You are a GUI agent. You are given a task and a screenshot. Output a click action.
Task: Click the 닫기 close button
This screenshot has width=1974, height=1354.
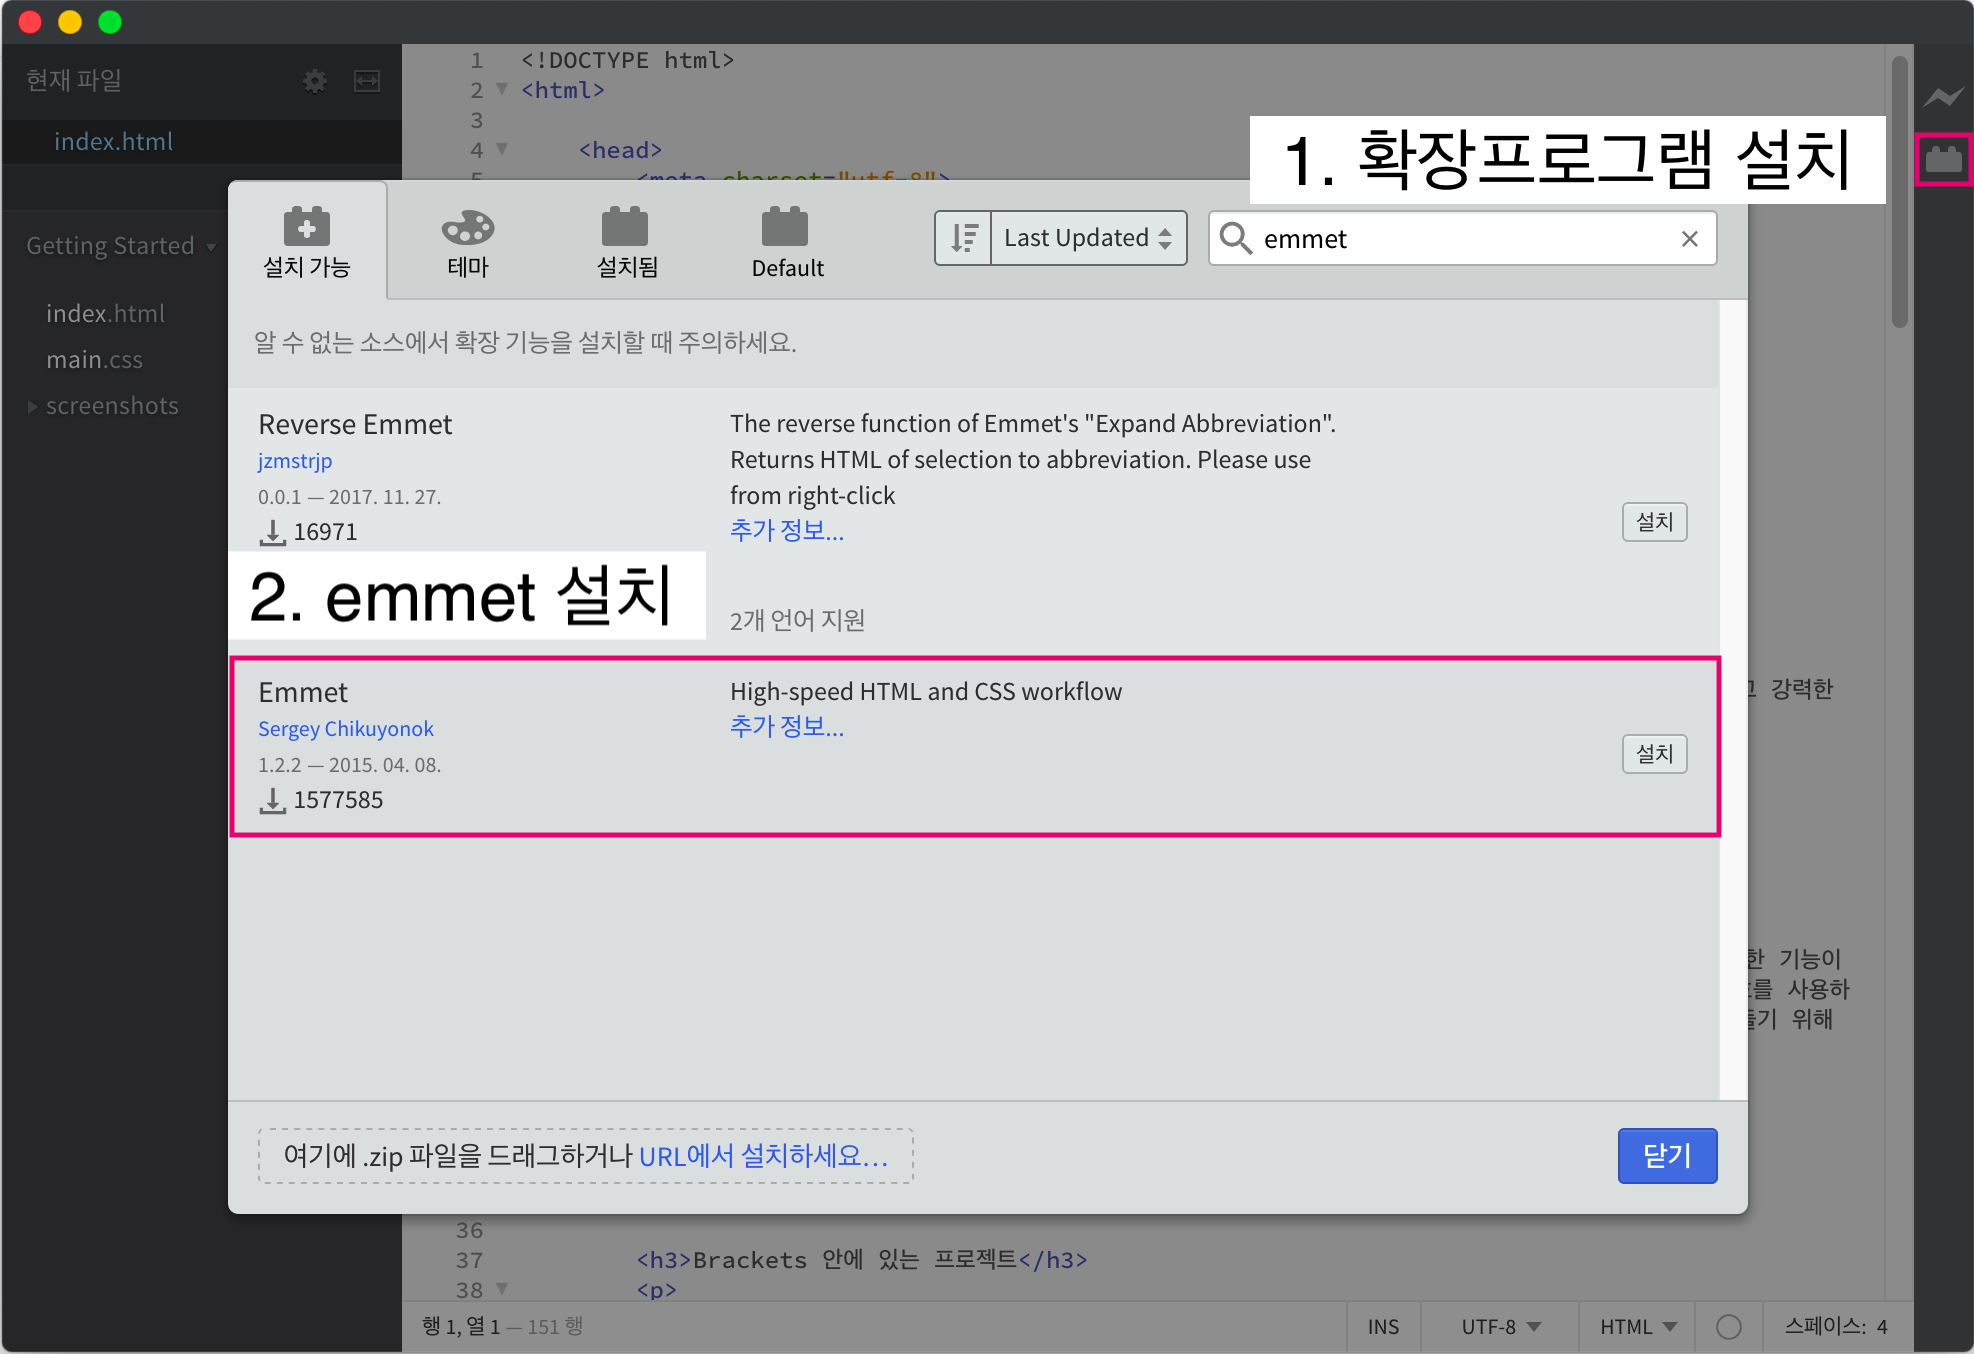pos(1667,1156)
